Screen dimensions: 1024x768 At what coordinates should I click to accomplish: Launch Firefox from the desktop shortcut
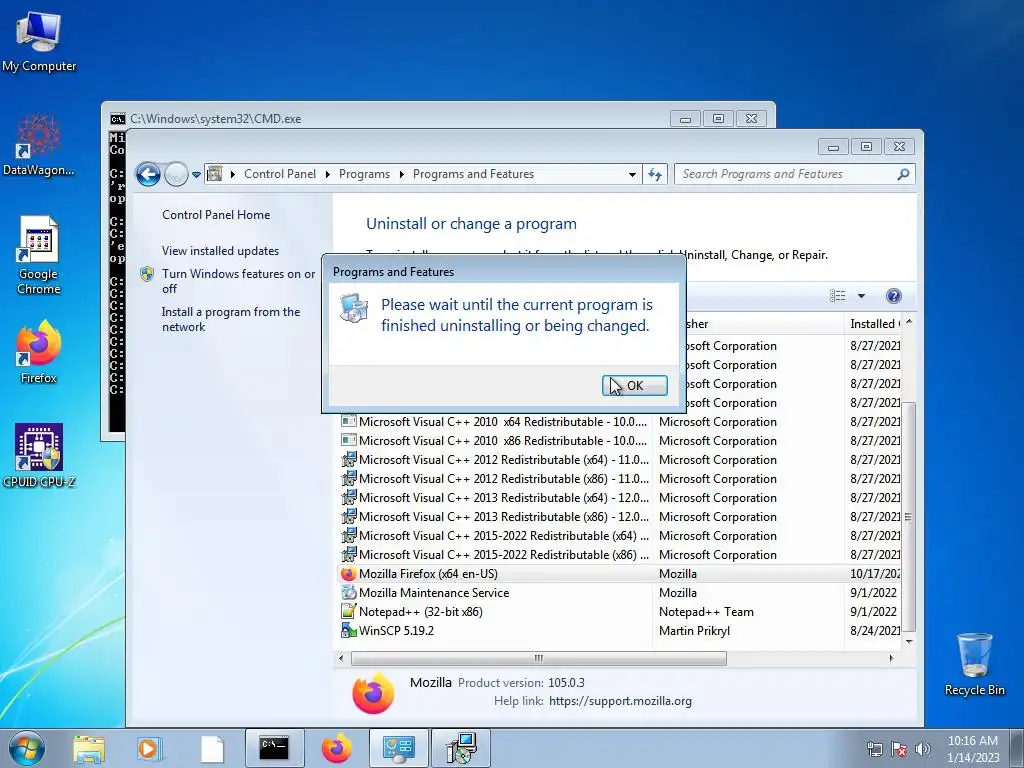(x=39, y=352)
